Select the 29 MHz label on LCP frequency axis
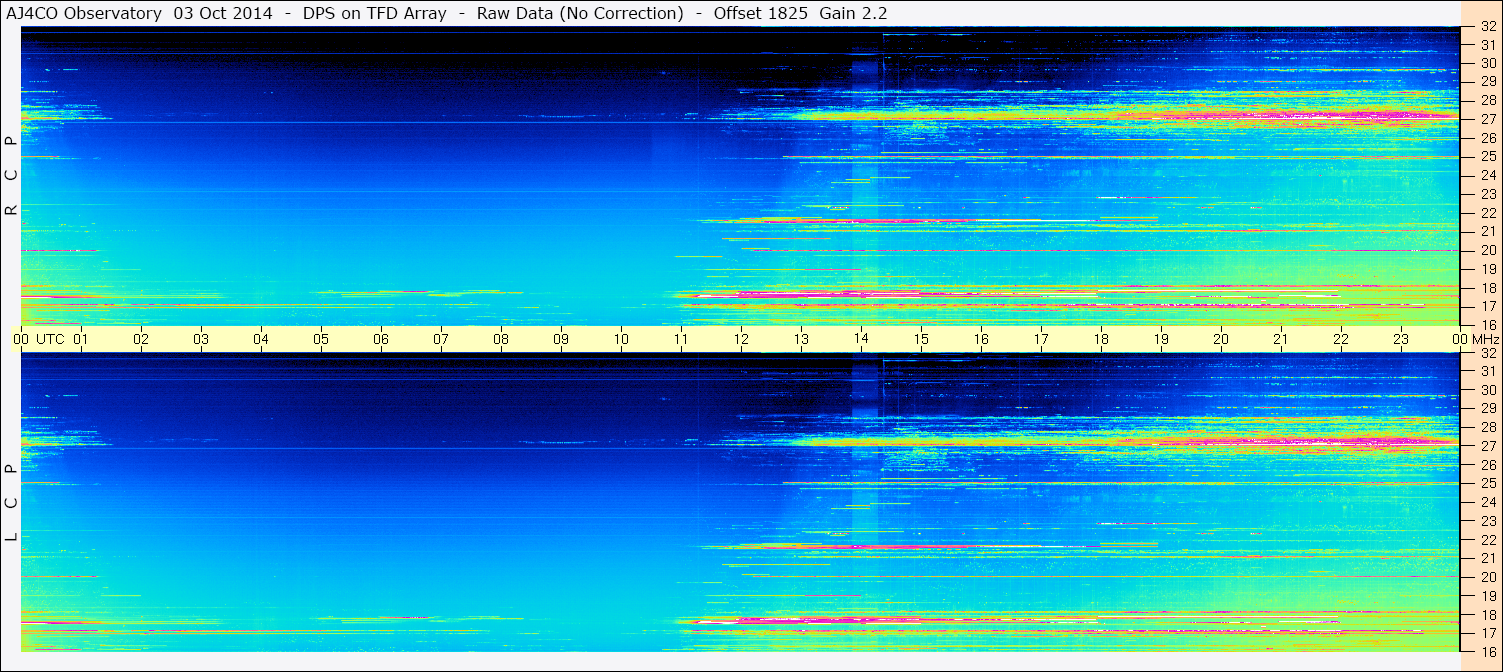This screenshot has height=672, width=1503. coord(1488,409)
